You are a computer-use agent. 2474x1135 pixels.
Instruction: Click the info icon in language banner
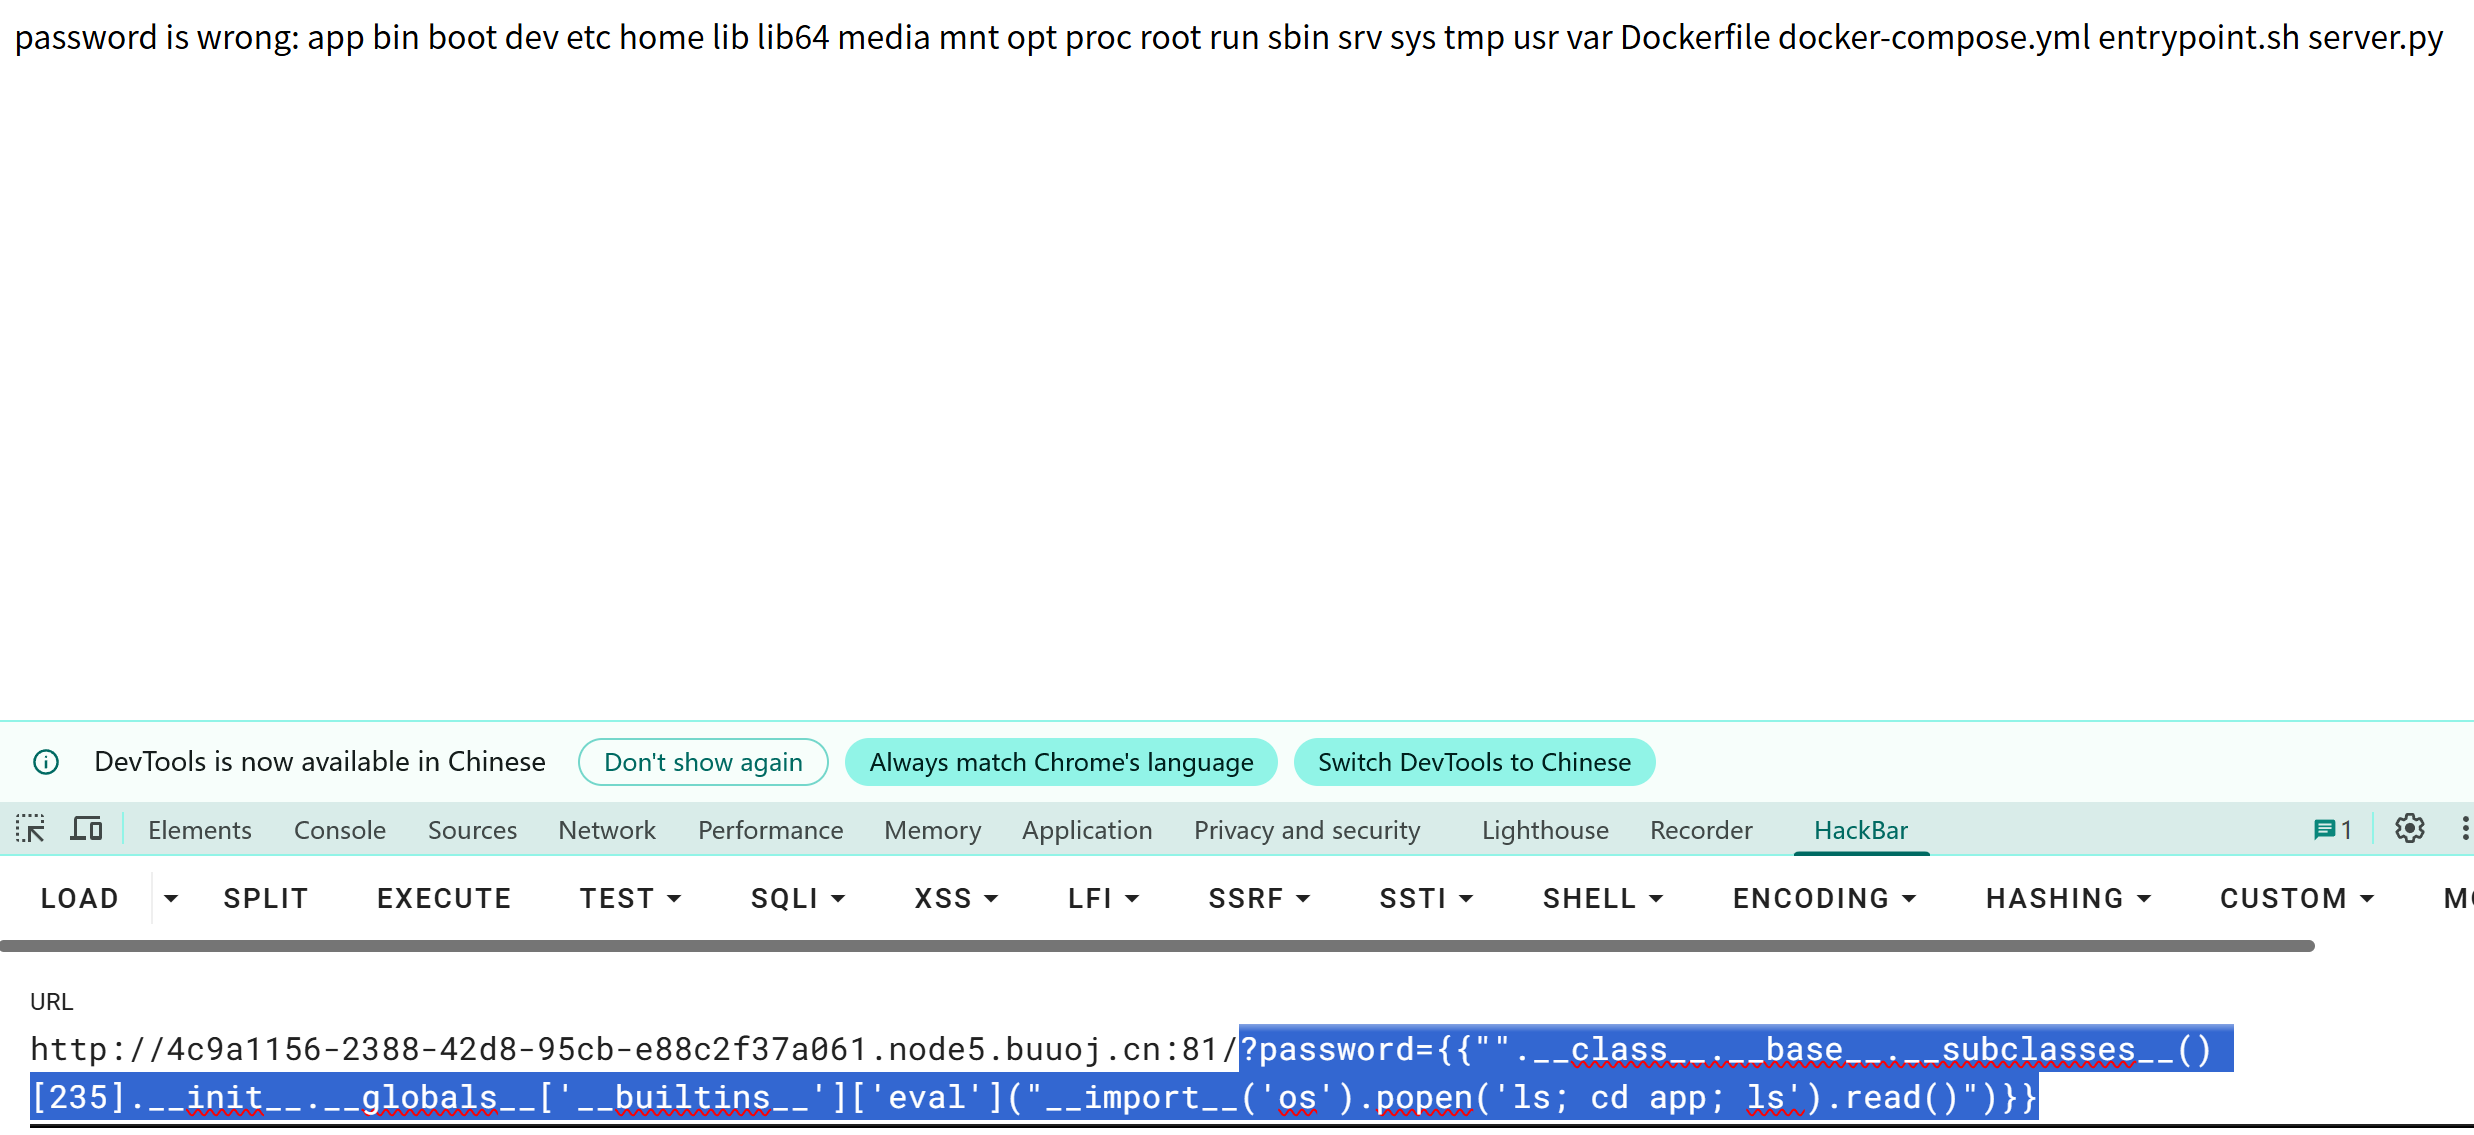pos(46,762)
